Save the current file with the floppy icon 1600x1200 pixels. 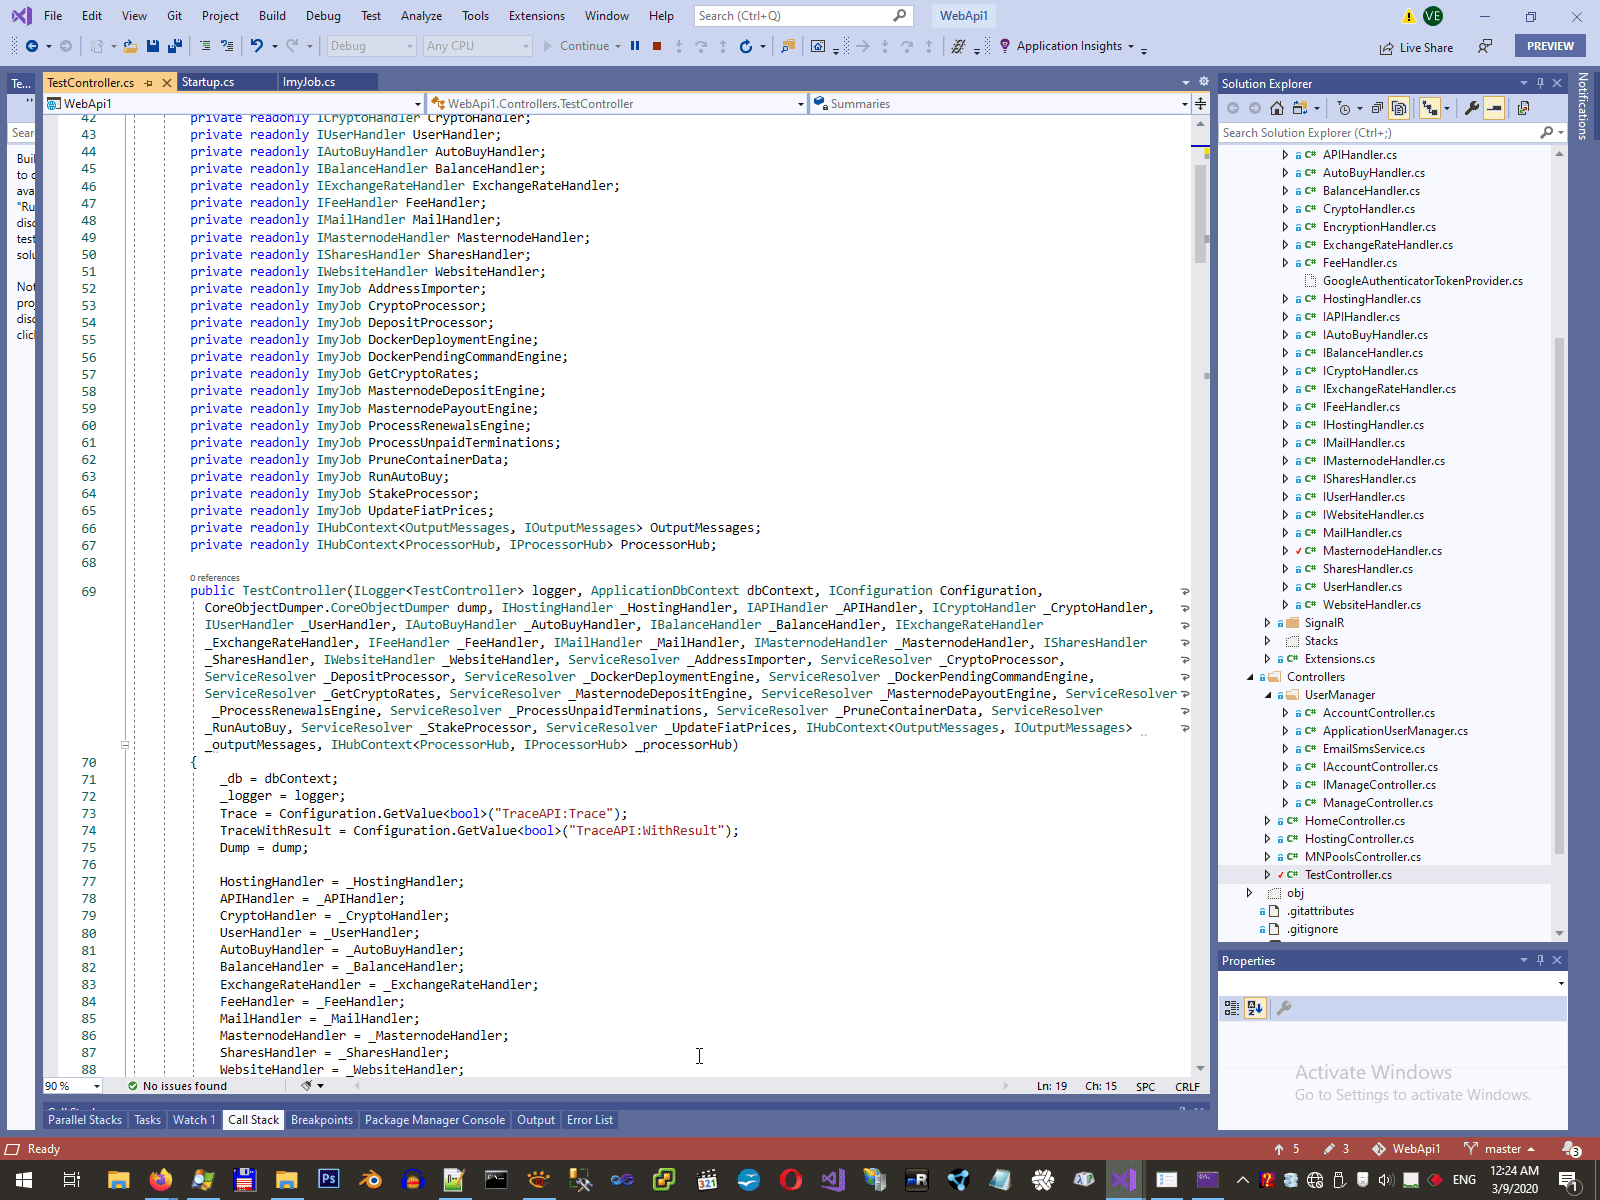153,46
